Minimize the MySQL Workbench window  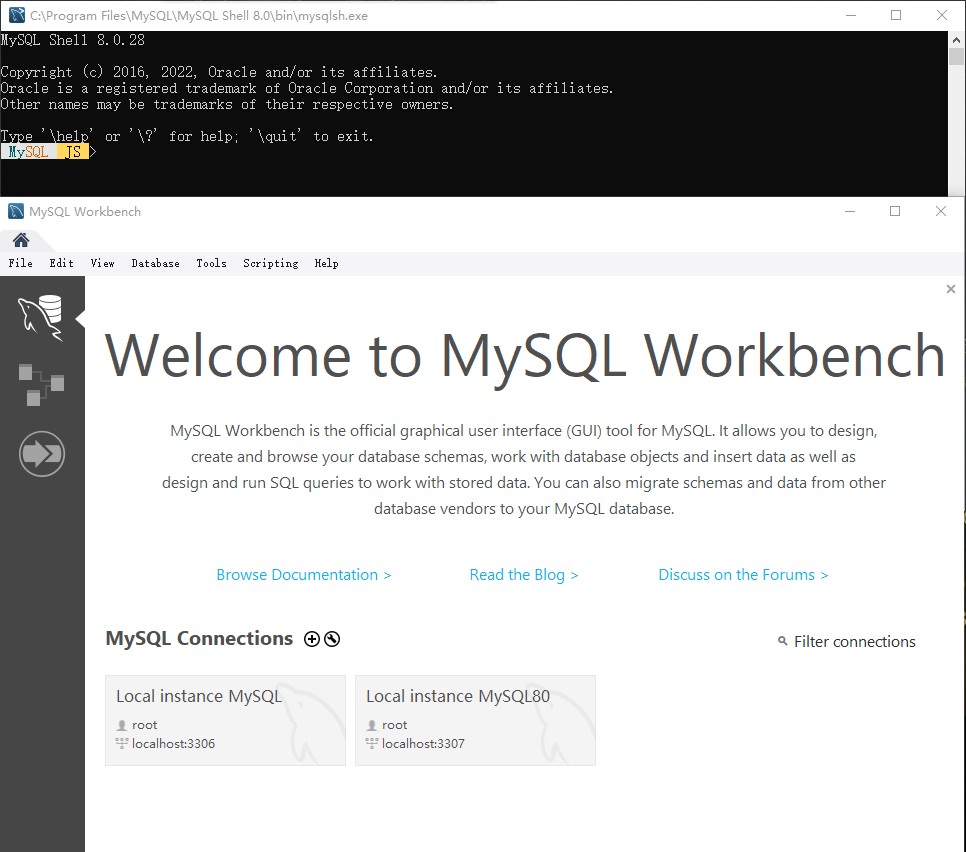(850, 211)
